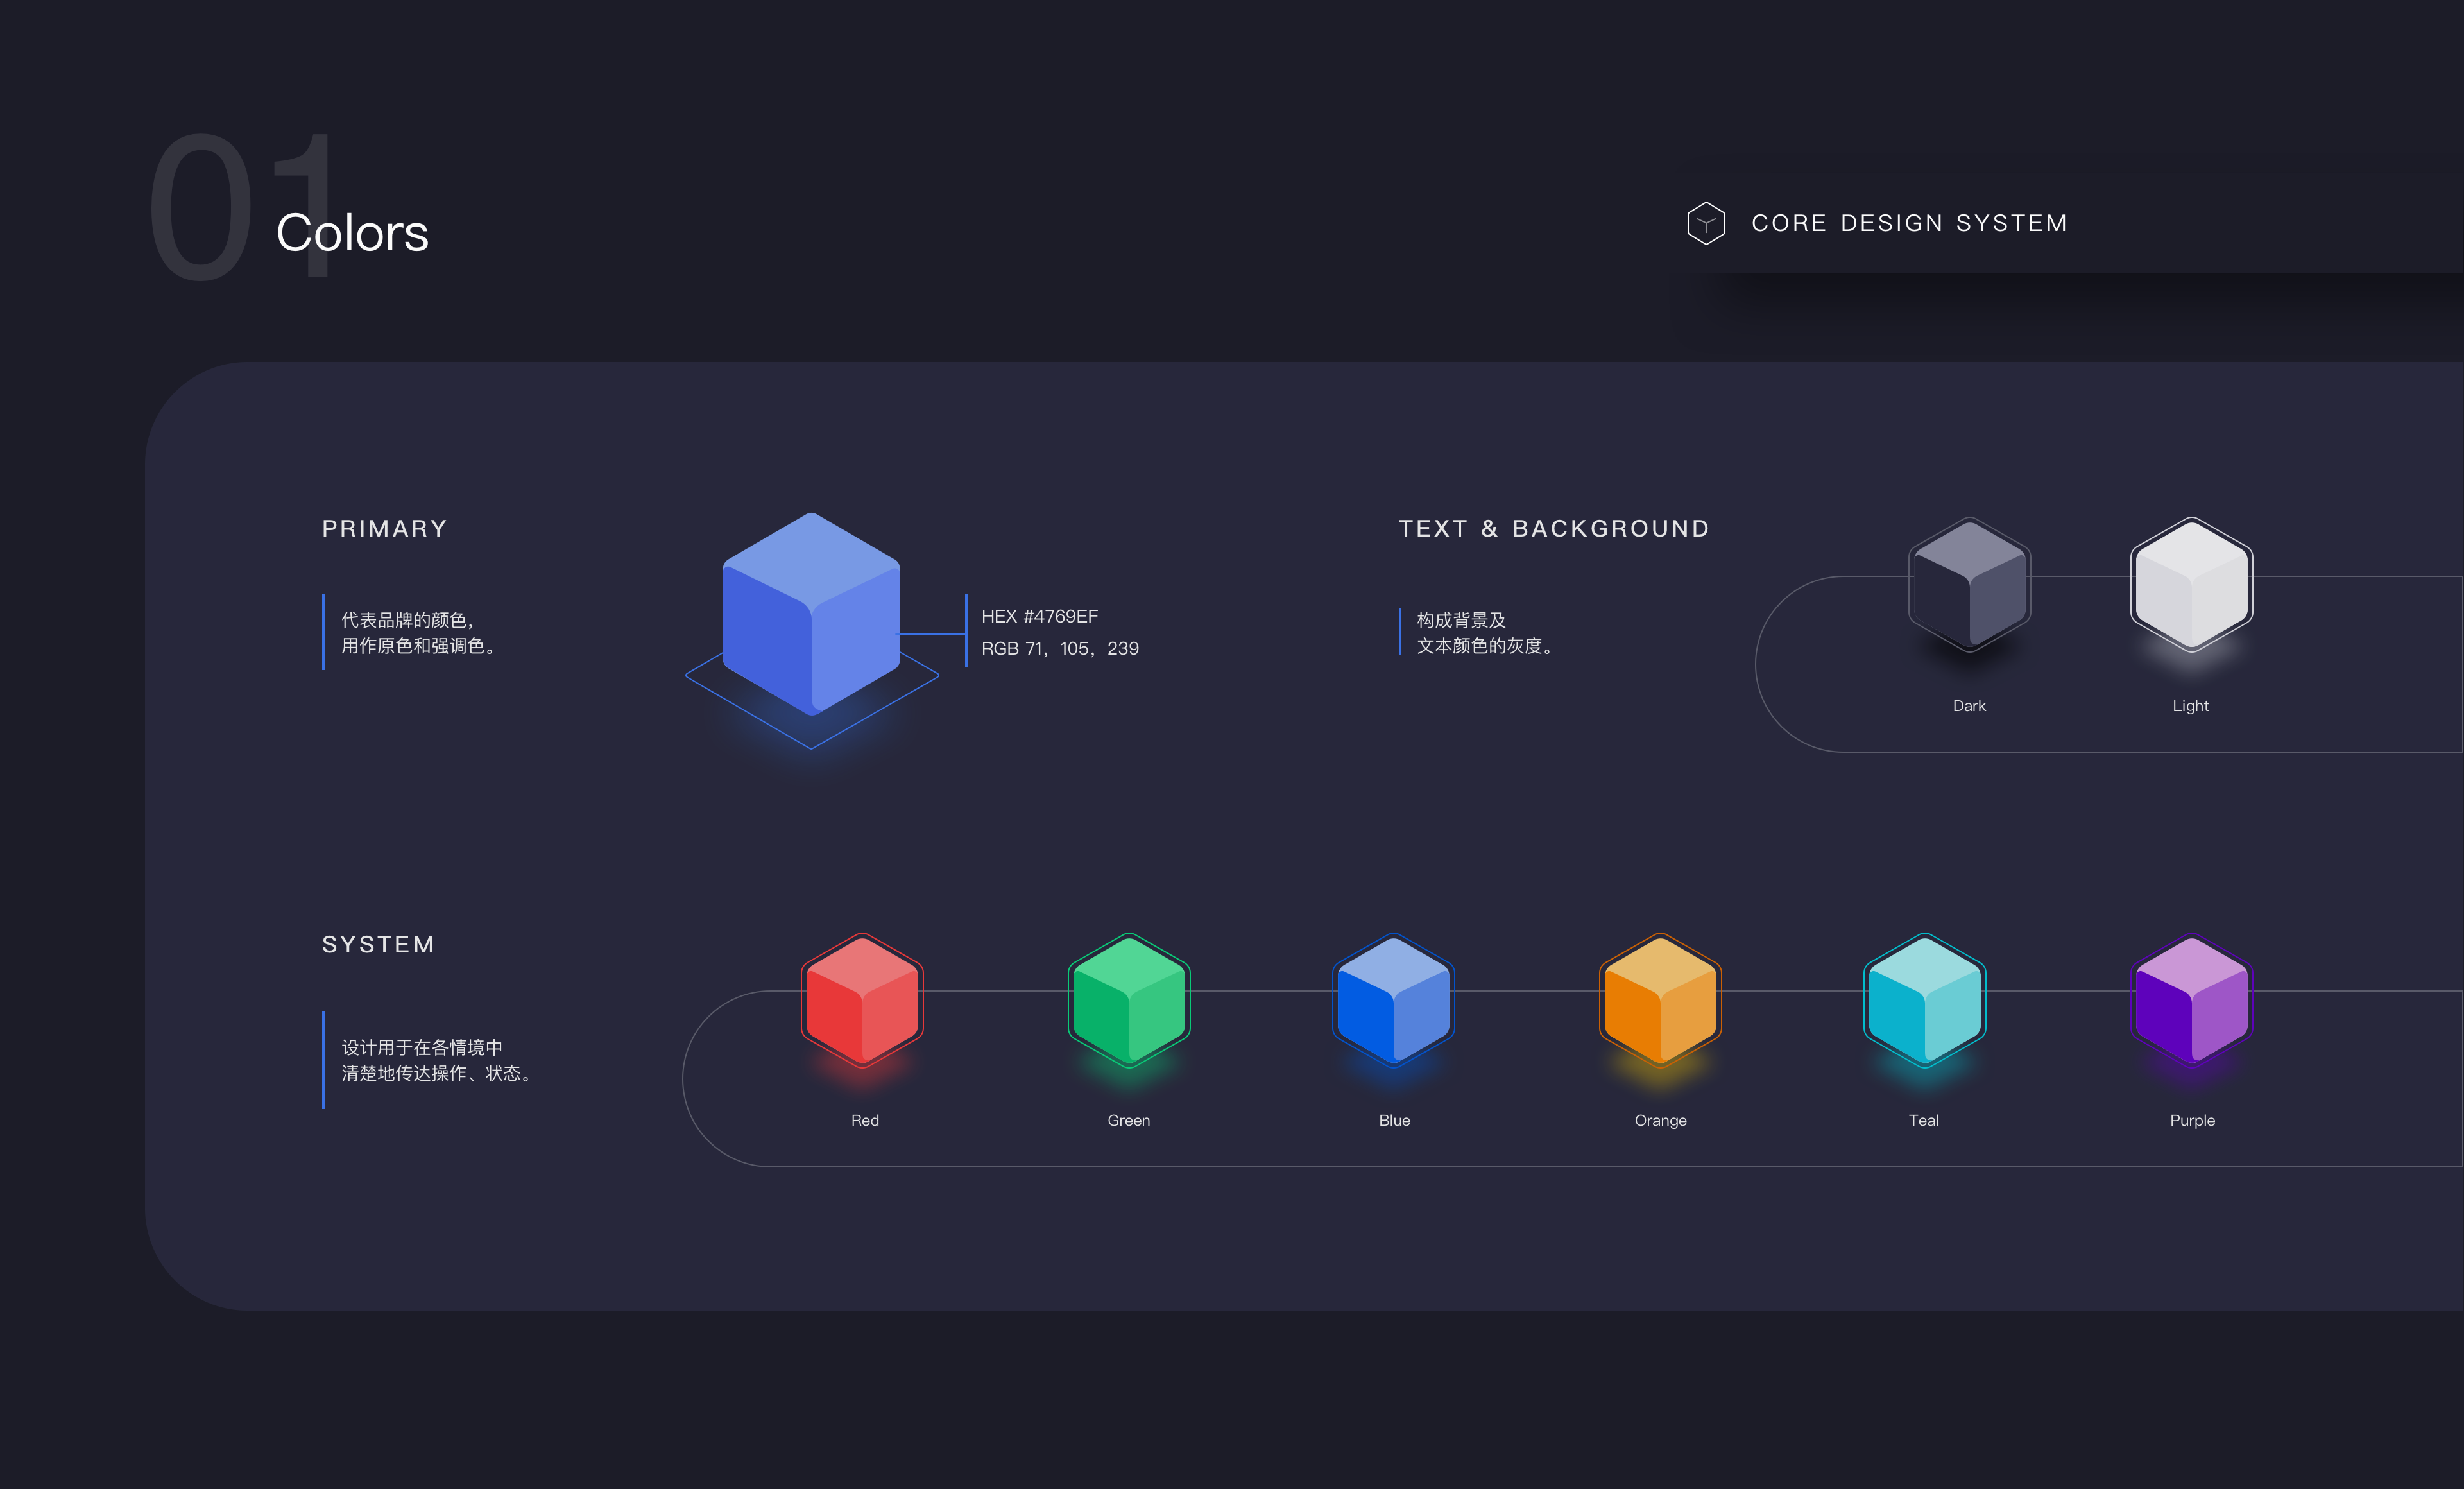The width and height of the screenshot is (2464, 1489).
Task: Select the Blue system color cube
Action: coord(1393,1000)
